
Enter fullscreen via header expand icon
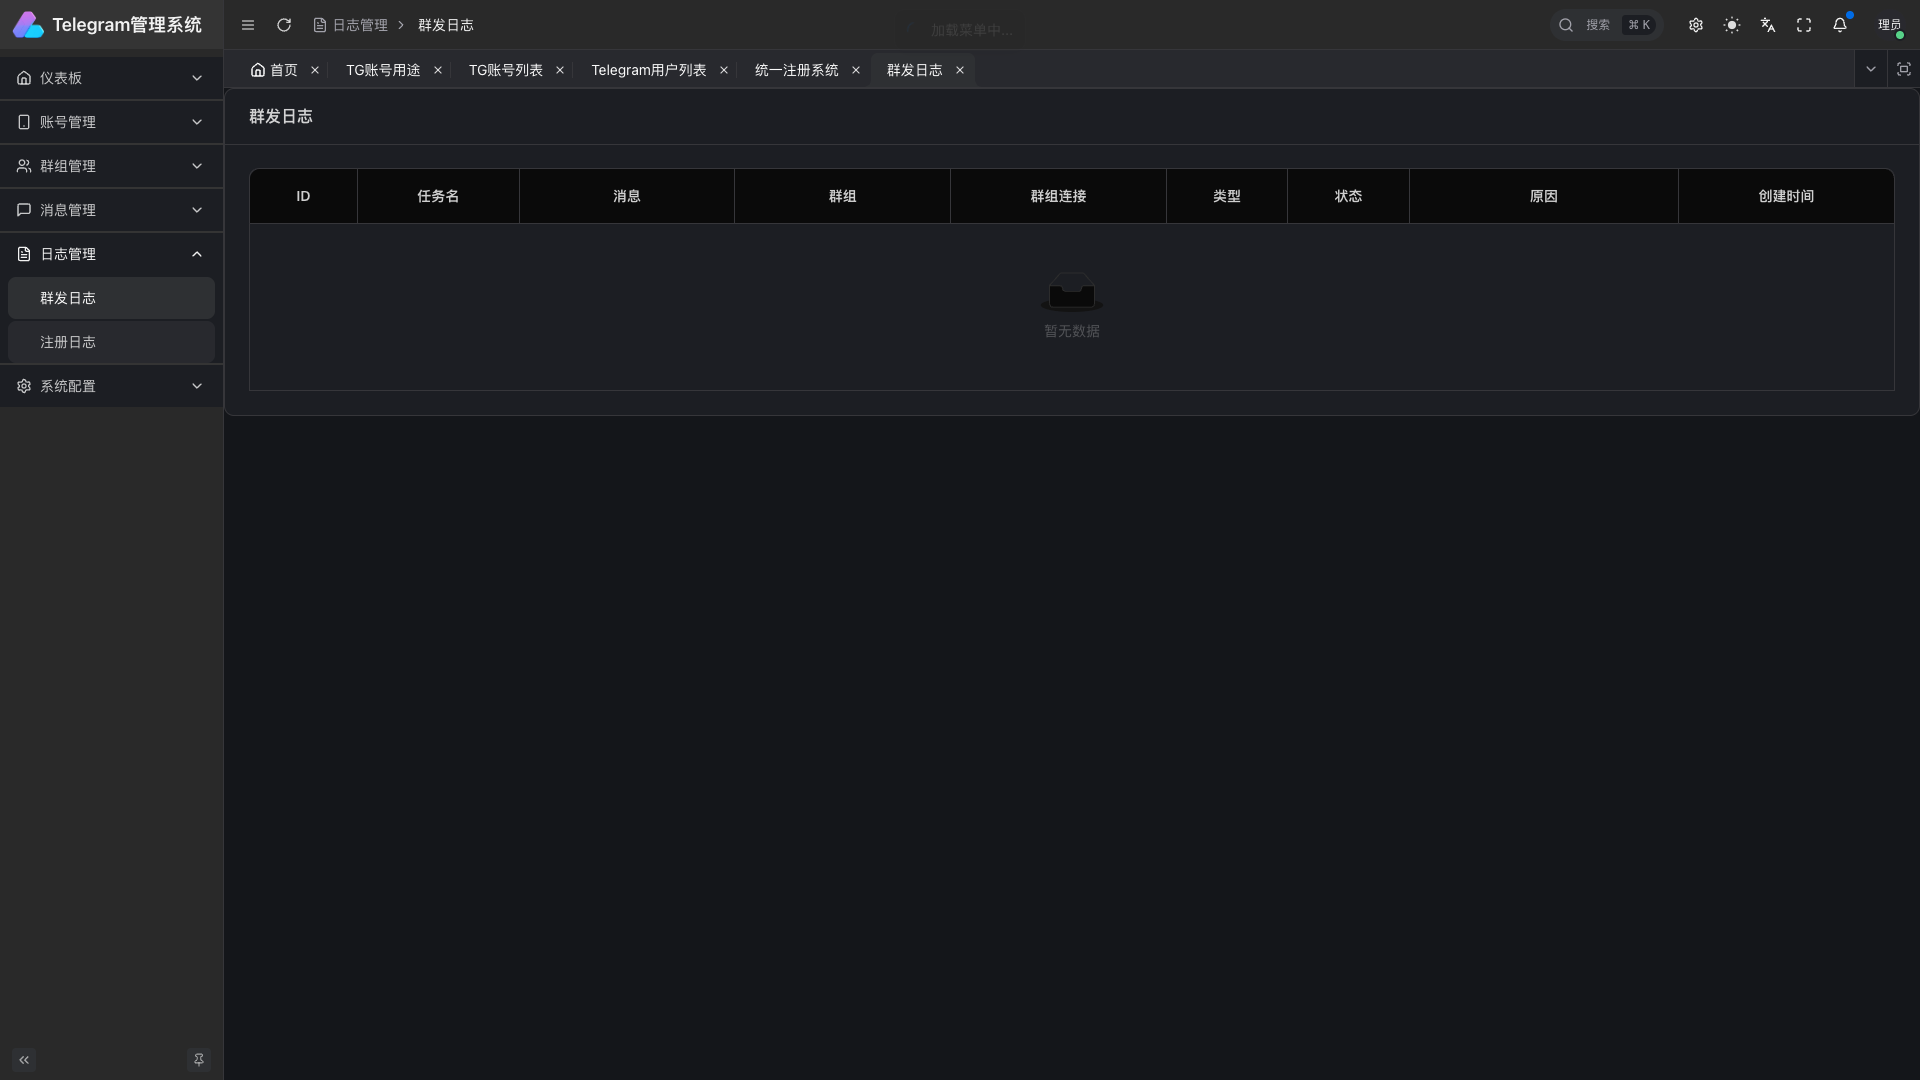click(1804, 25)
